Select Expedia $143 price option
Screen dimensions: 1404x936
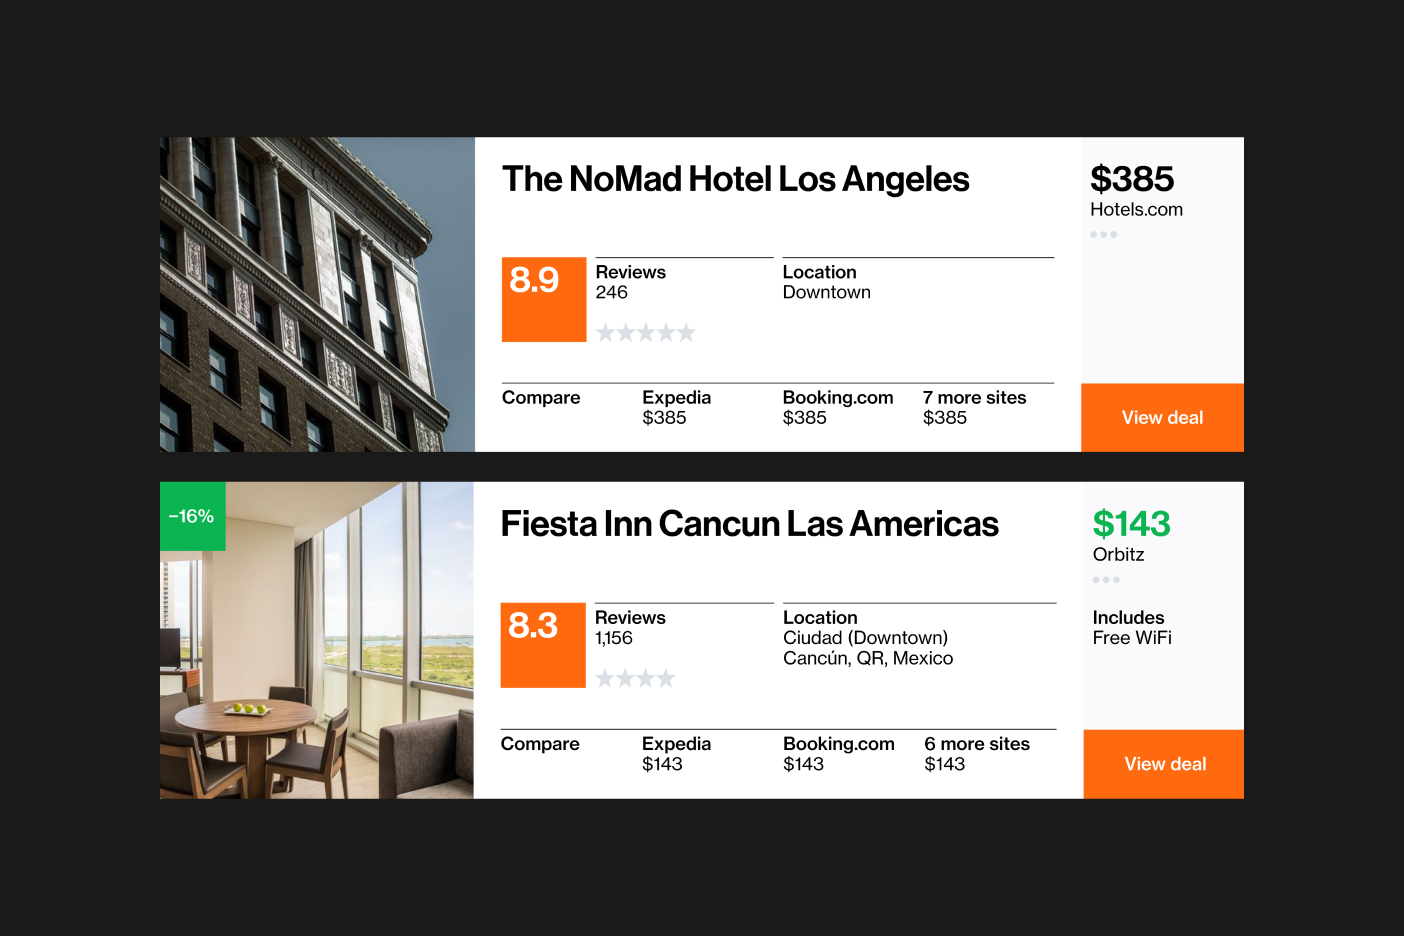click(676, 753)
